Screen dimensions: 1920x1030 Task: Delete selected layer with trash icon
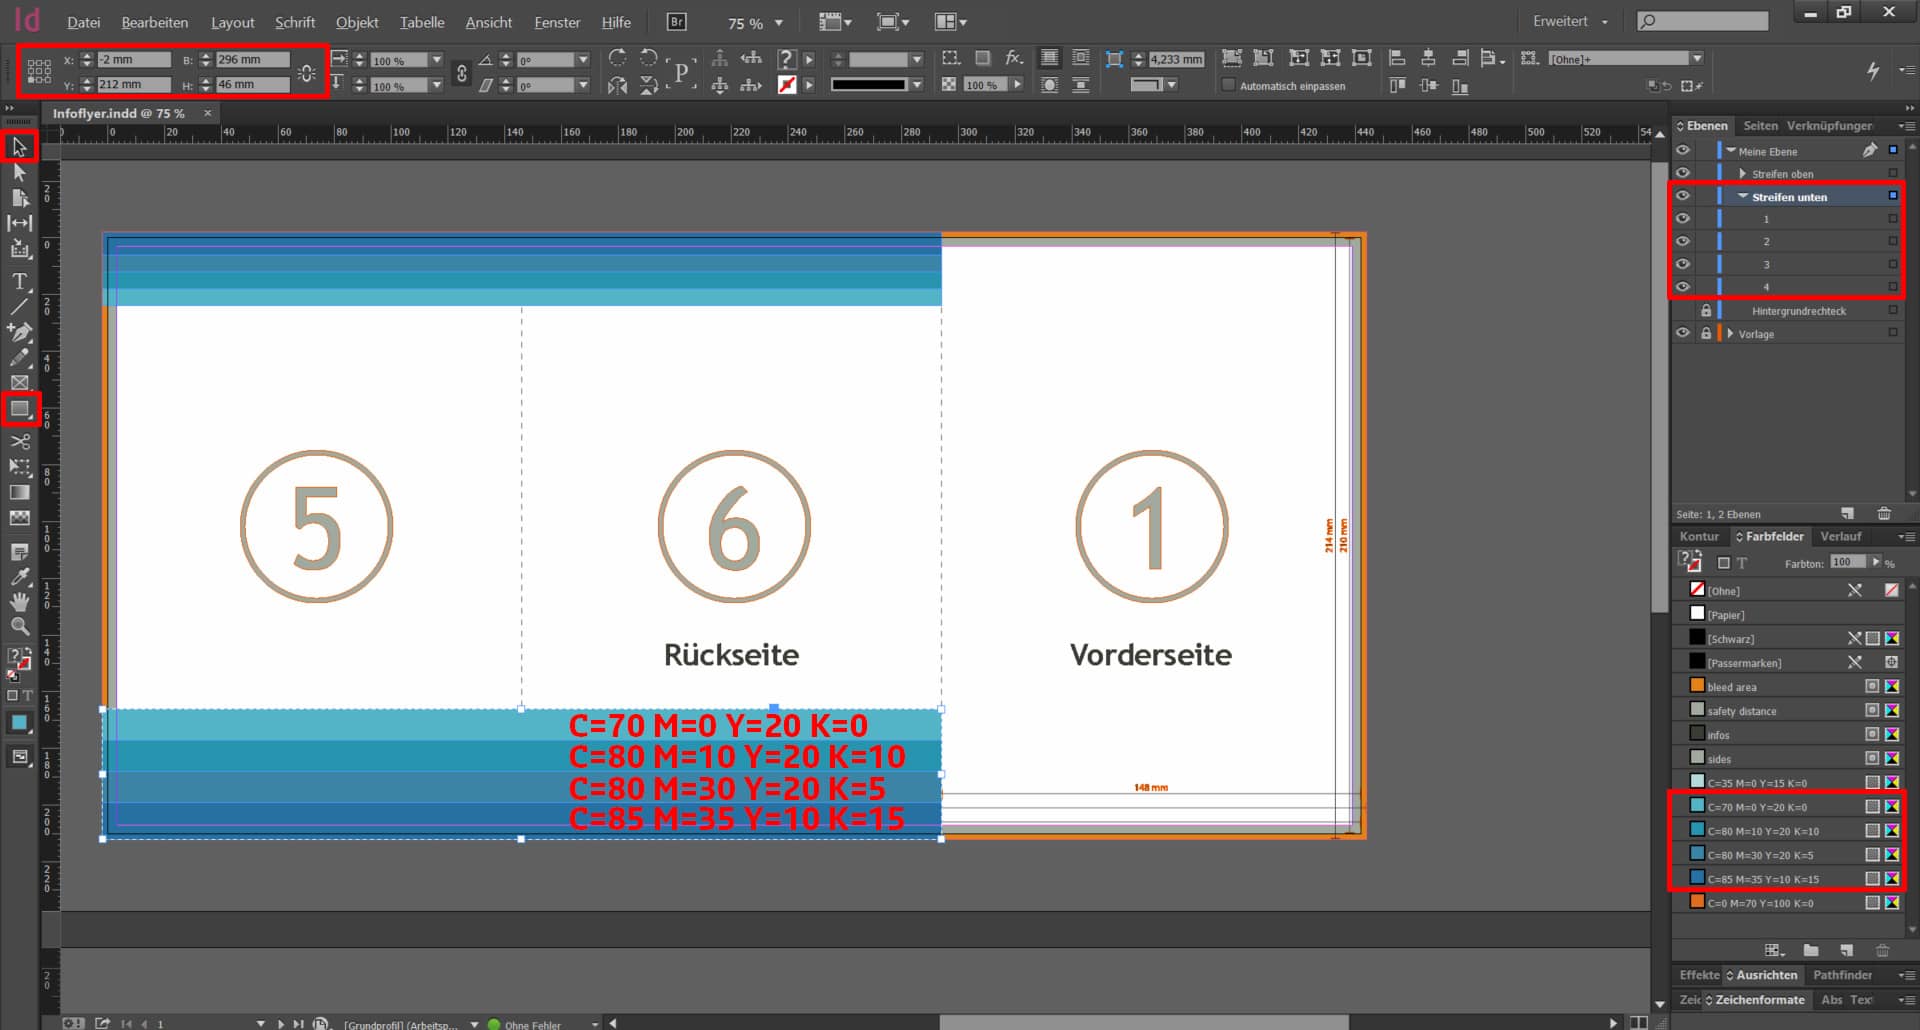[1883, 514]
